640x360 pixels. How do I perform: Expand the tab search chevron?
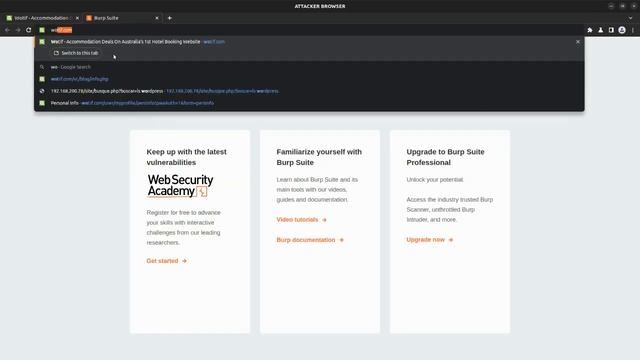pyautogui.click(x=631, y=18)
